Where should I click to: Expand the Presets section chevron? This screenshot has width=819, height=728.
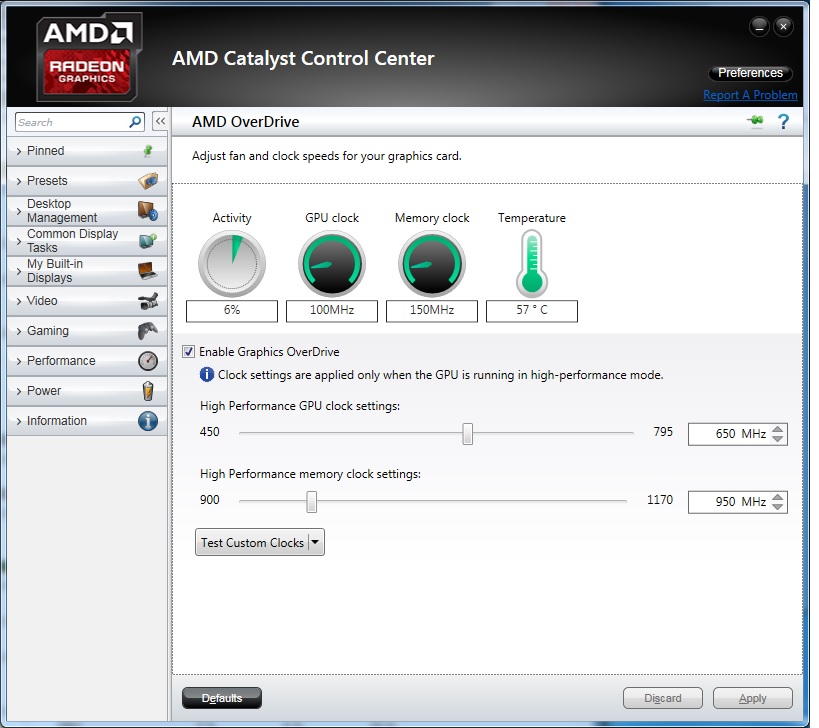(19, 181)
